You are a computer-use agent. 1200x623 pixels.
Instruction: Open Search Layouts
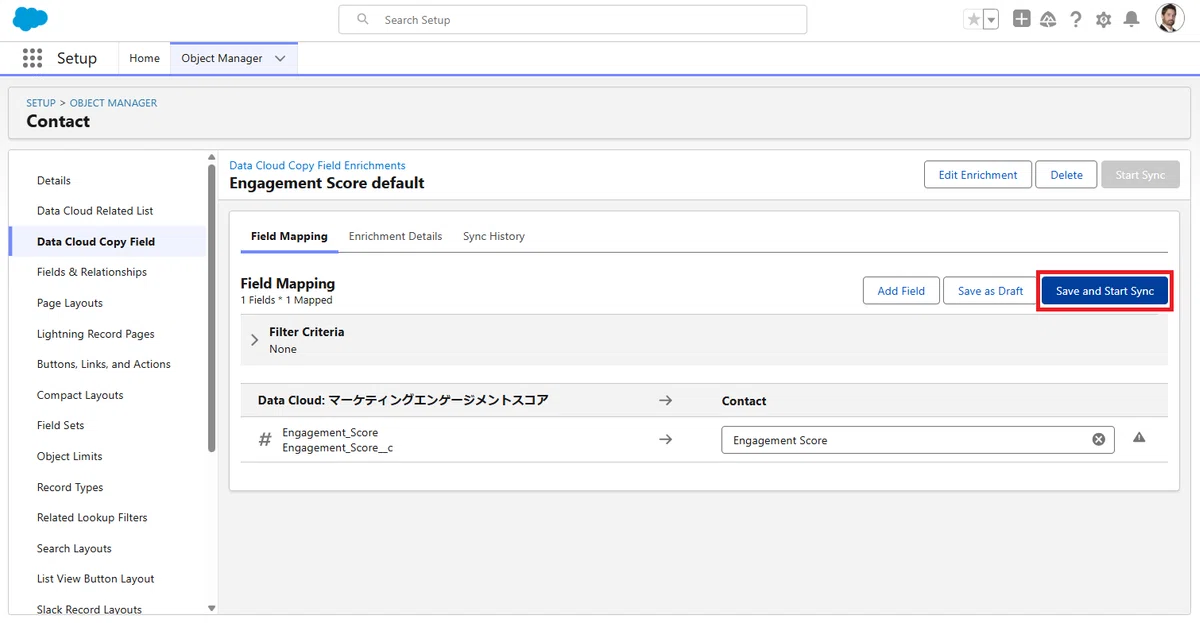point(74,548)
